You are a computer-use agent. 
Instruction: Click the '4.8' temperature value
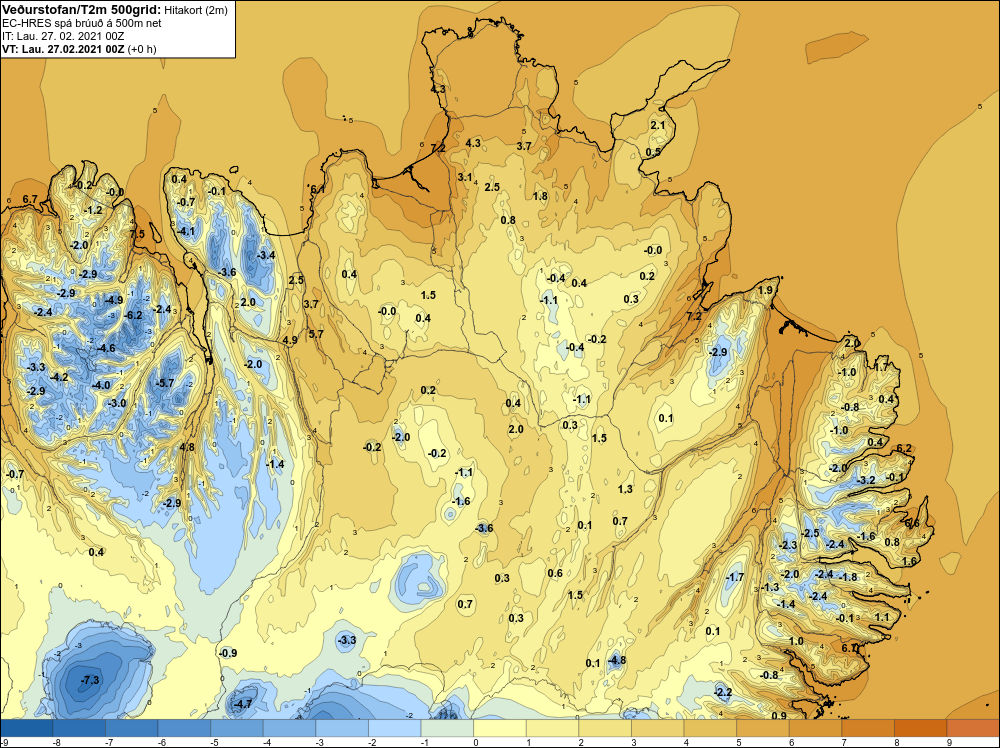pyautogui.click(x=187, y=448)
